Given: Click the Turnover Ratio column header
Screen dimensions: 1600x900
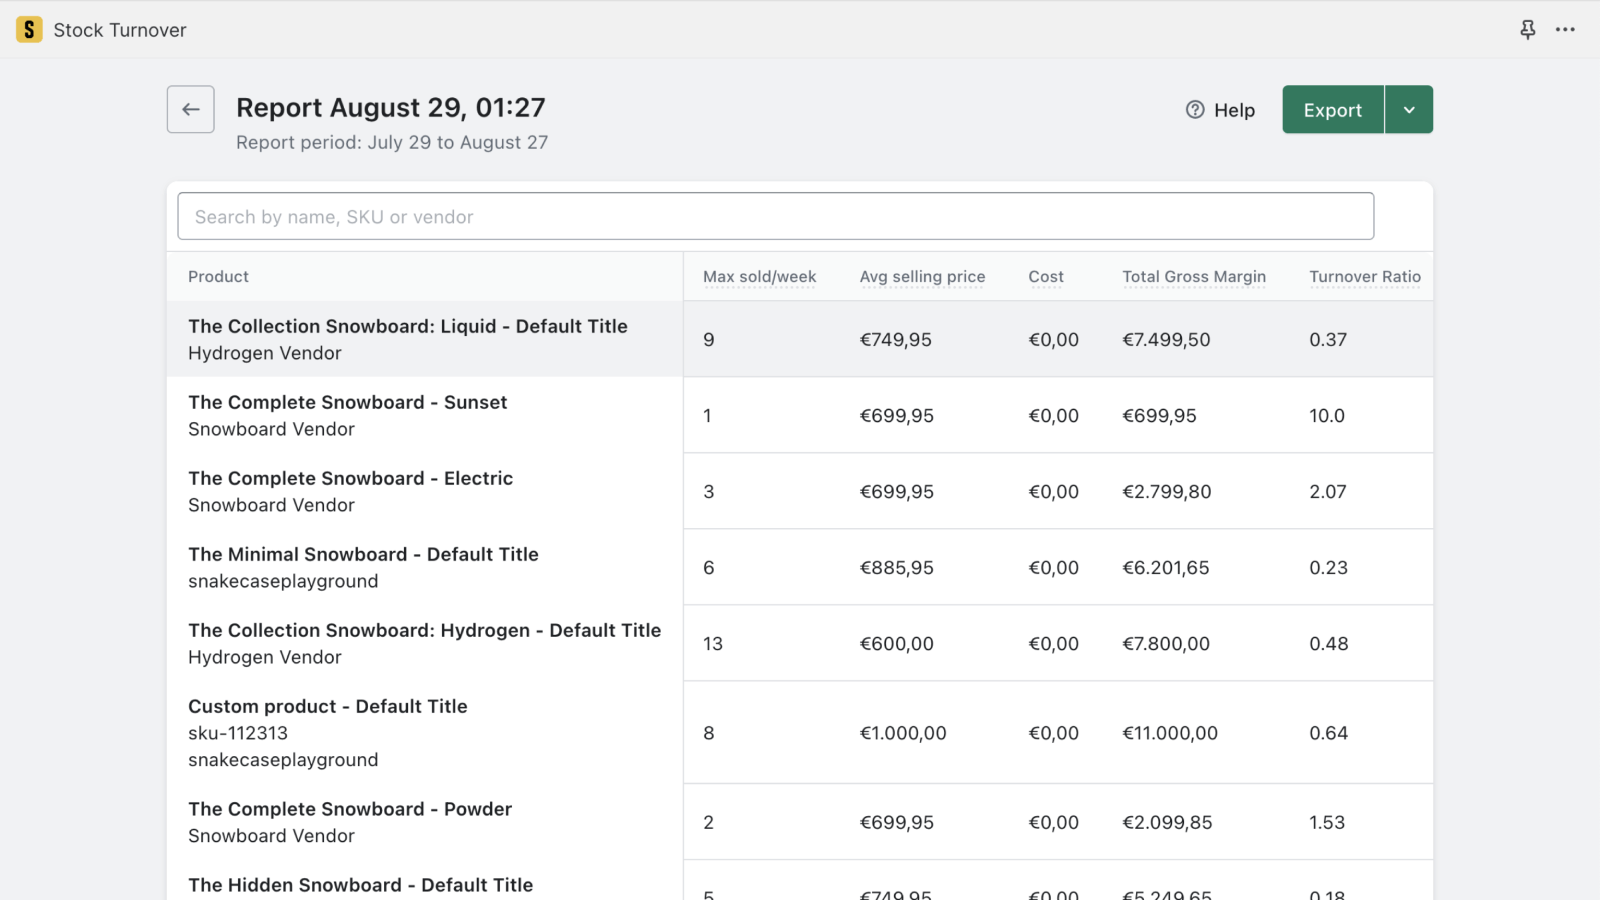Looking at the screenshot, I should click(1365, 277).
